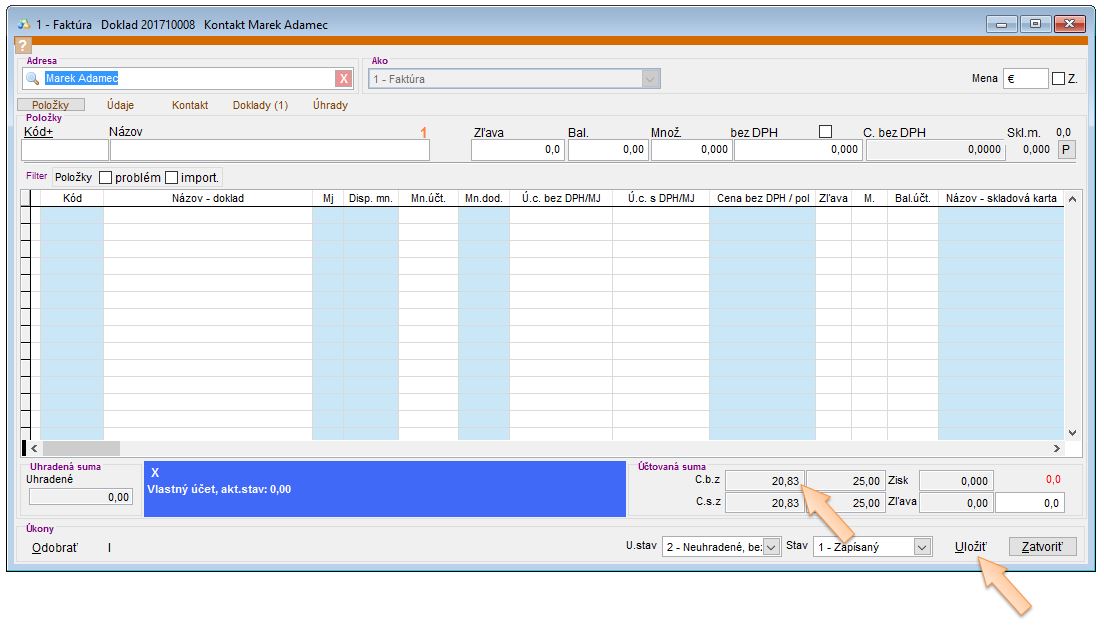
Task: Click the magnifier search icon in Adresa
Action: (x=33, y=78)
